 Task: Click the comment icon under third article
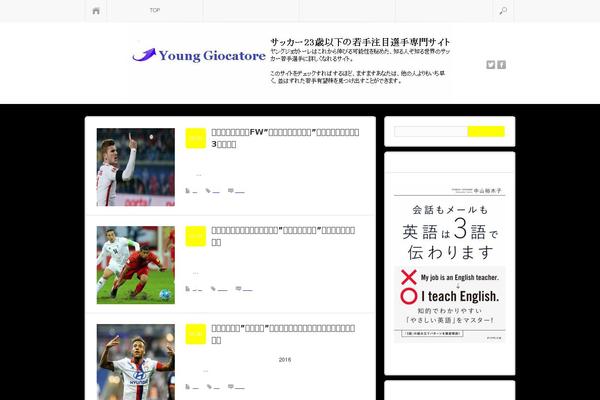231,387
